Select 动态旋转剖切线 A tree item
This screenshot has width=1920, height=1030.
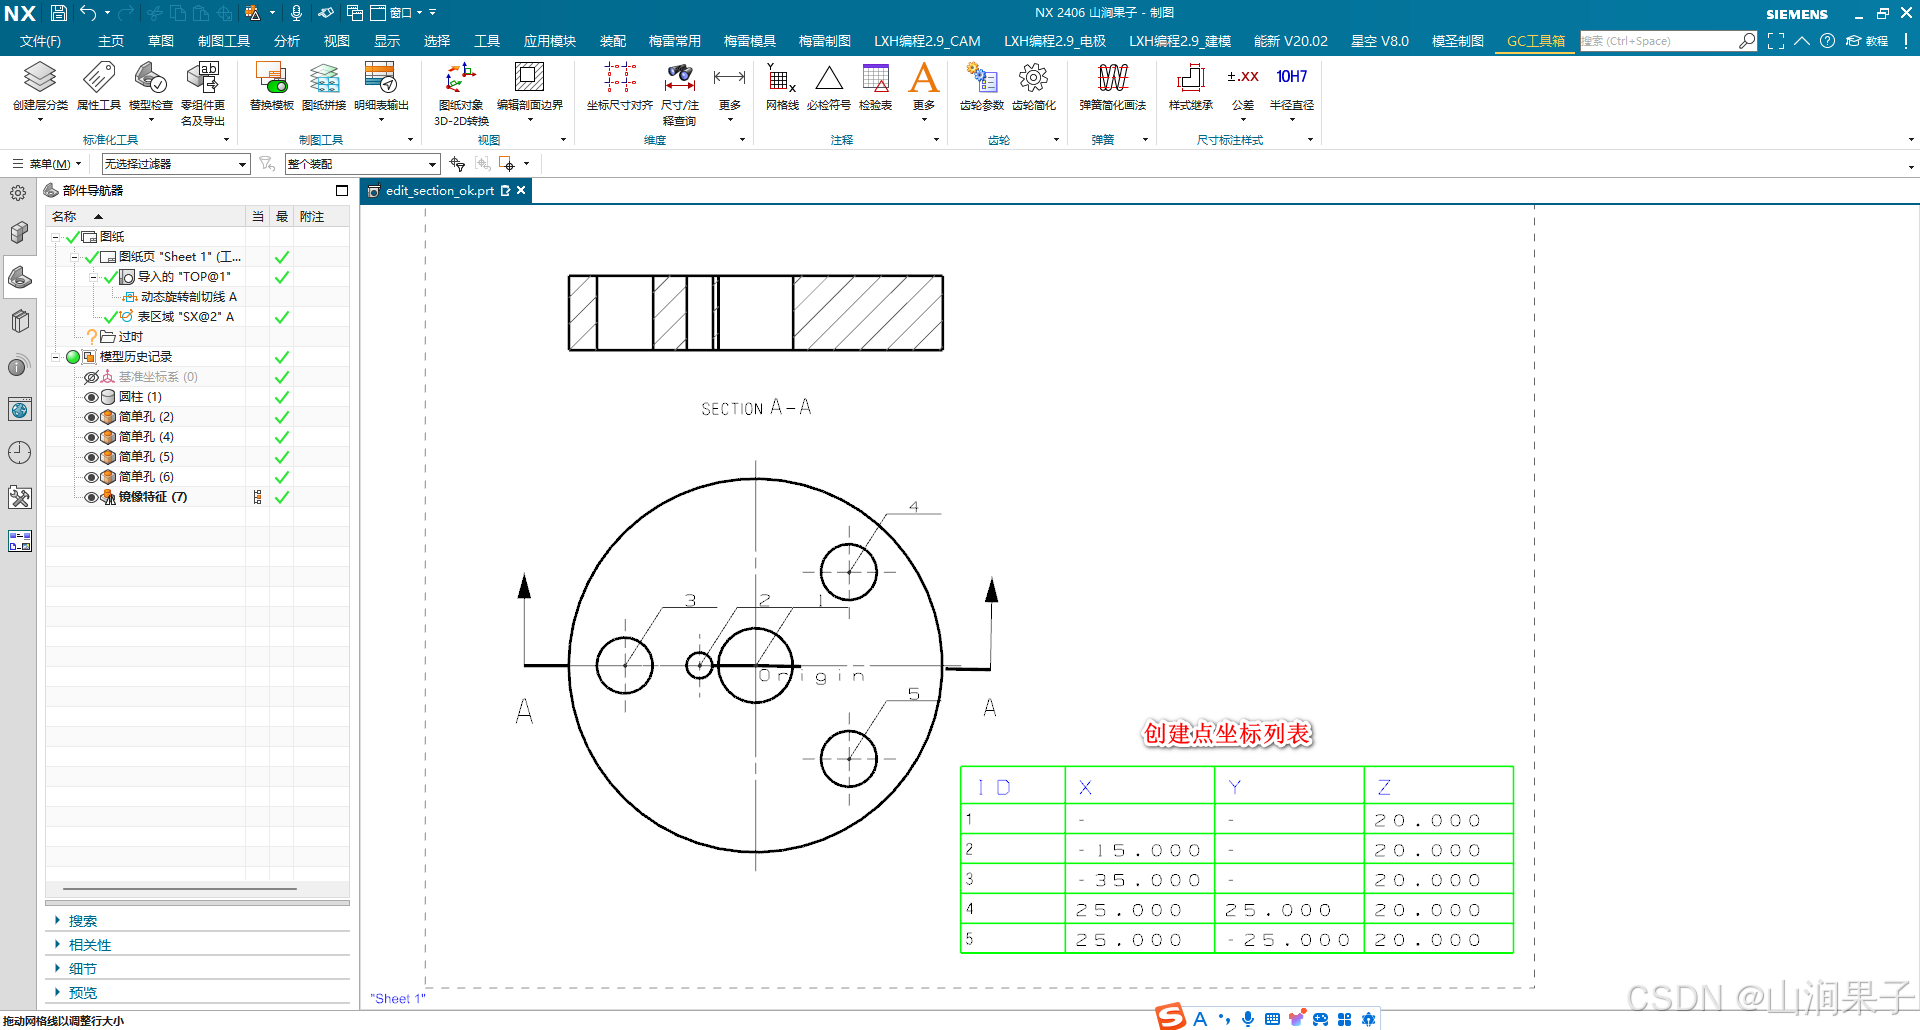pos(188,297)
